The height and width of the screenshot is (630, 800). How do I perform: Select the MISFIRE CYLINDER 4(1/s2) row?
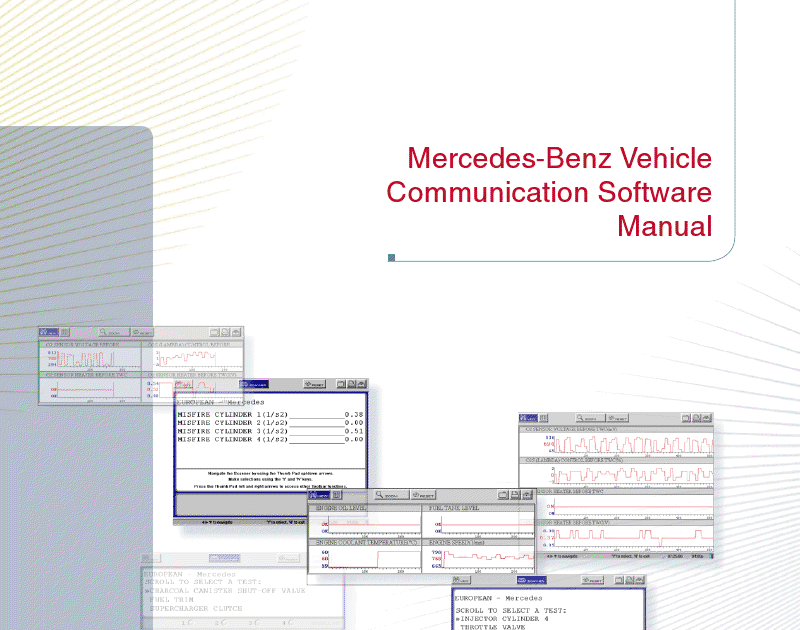click(x=270, y=439)
